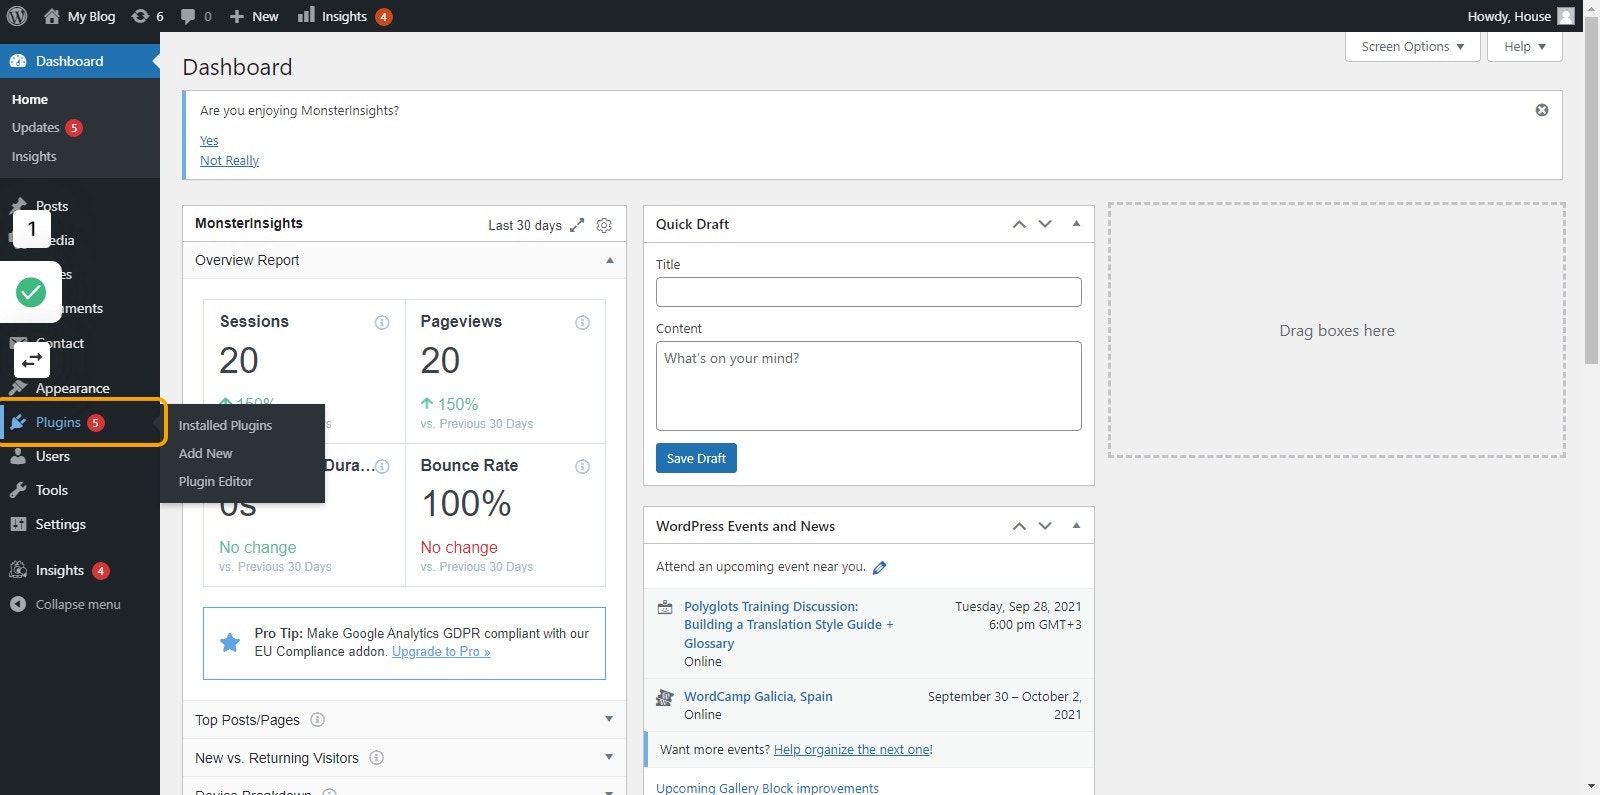Open the Help dropdown
Image resolution: width=1600 pixels, height=795 pixels.
[x=1525, y=47]
